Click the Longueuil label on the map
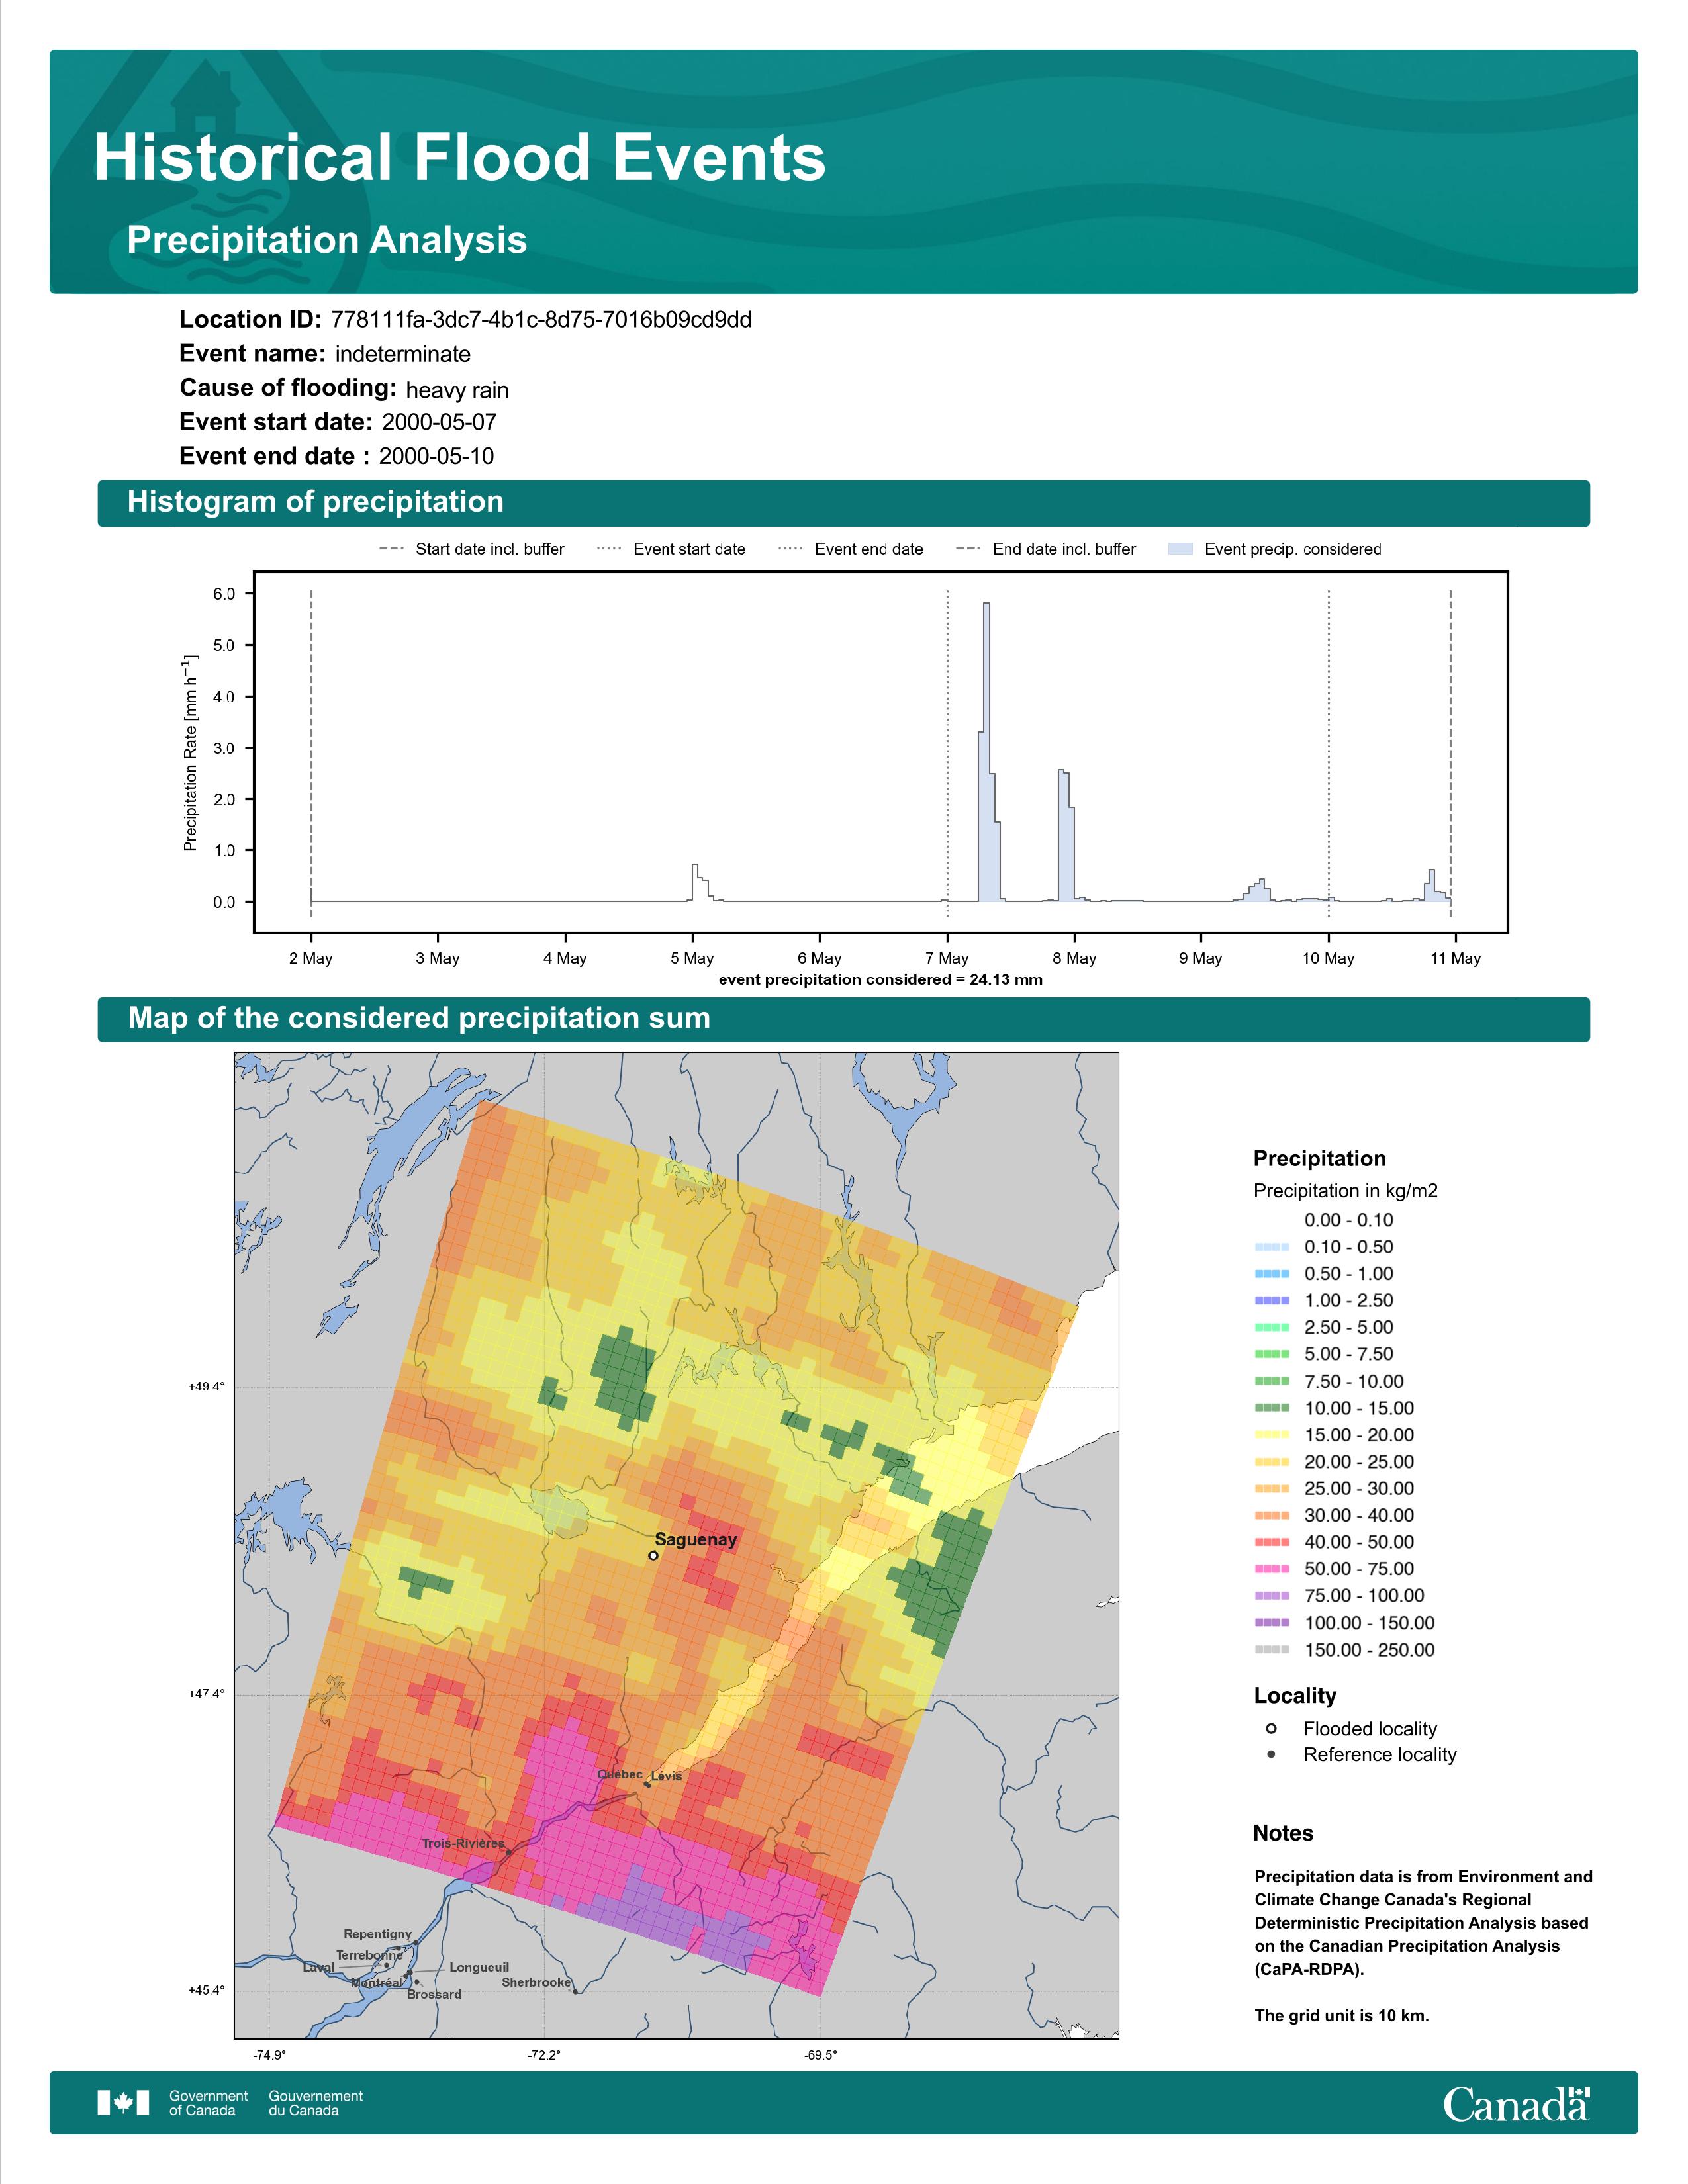The image size is (1688, 2184). [479, 1967]
